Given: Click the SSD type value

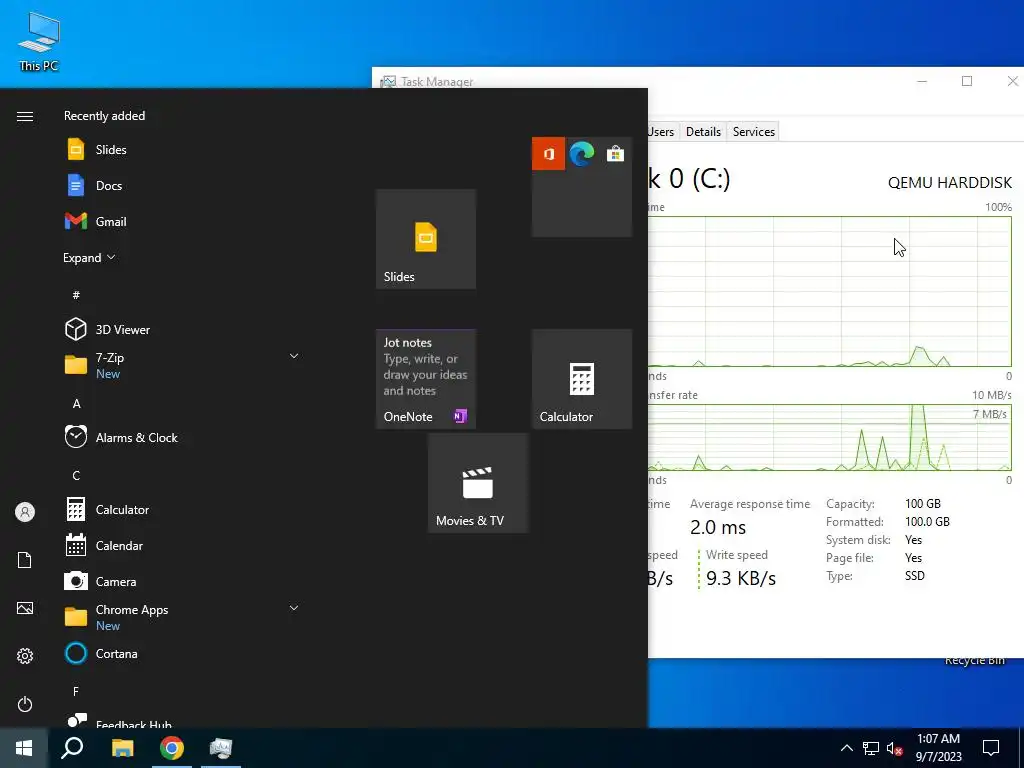Looking at the screenshot, I should click(914, 576).
